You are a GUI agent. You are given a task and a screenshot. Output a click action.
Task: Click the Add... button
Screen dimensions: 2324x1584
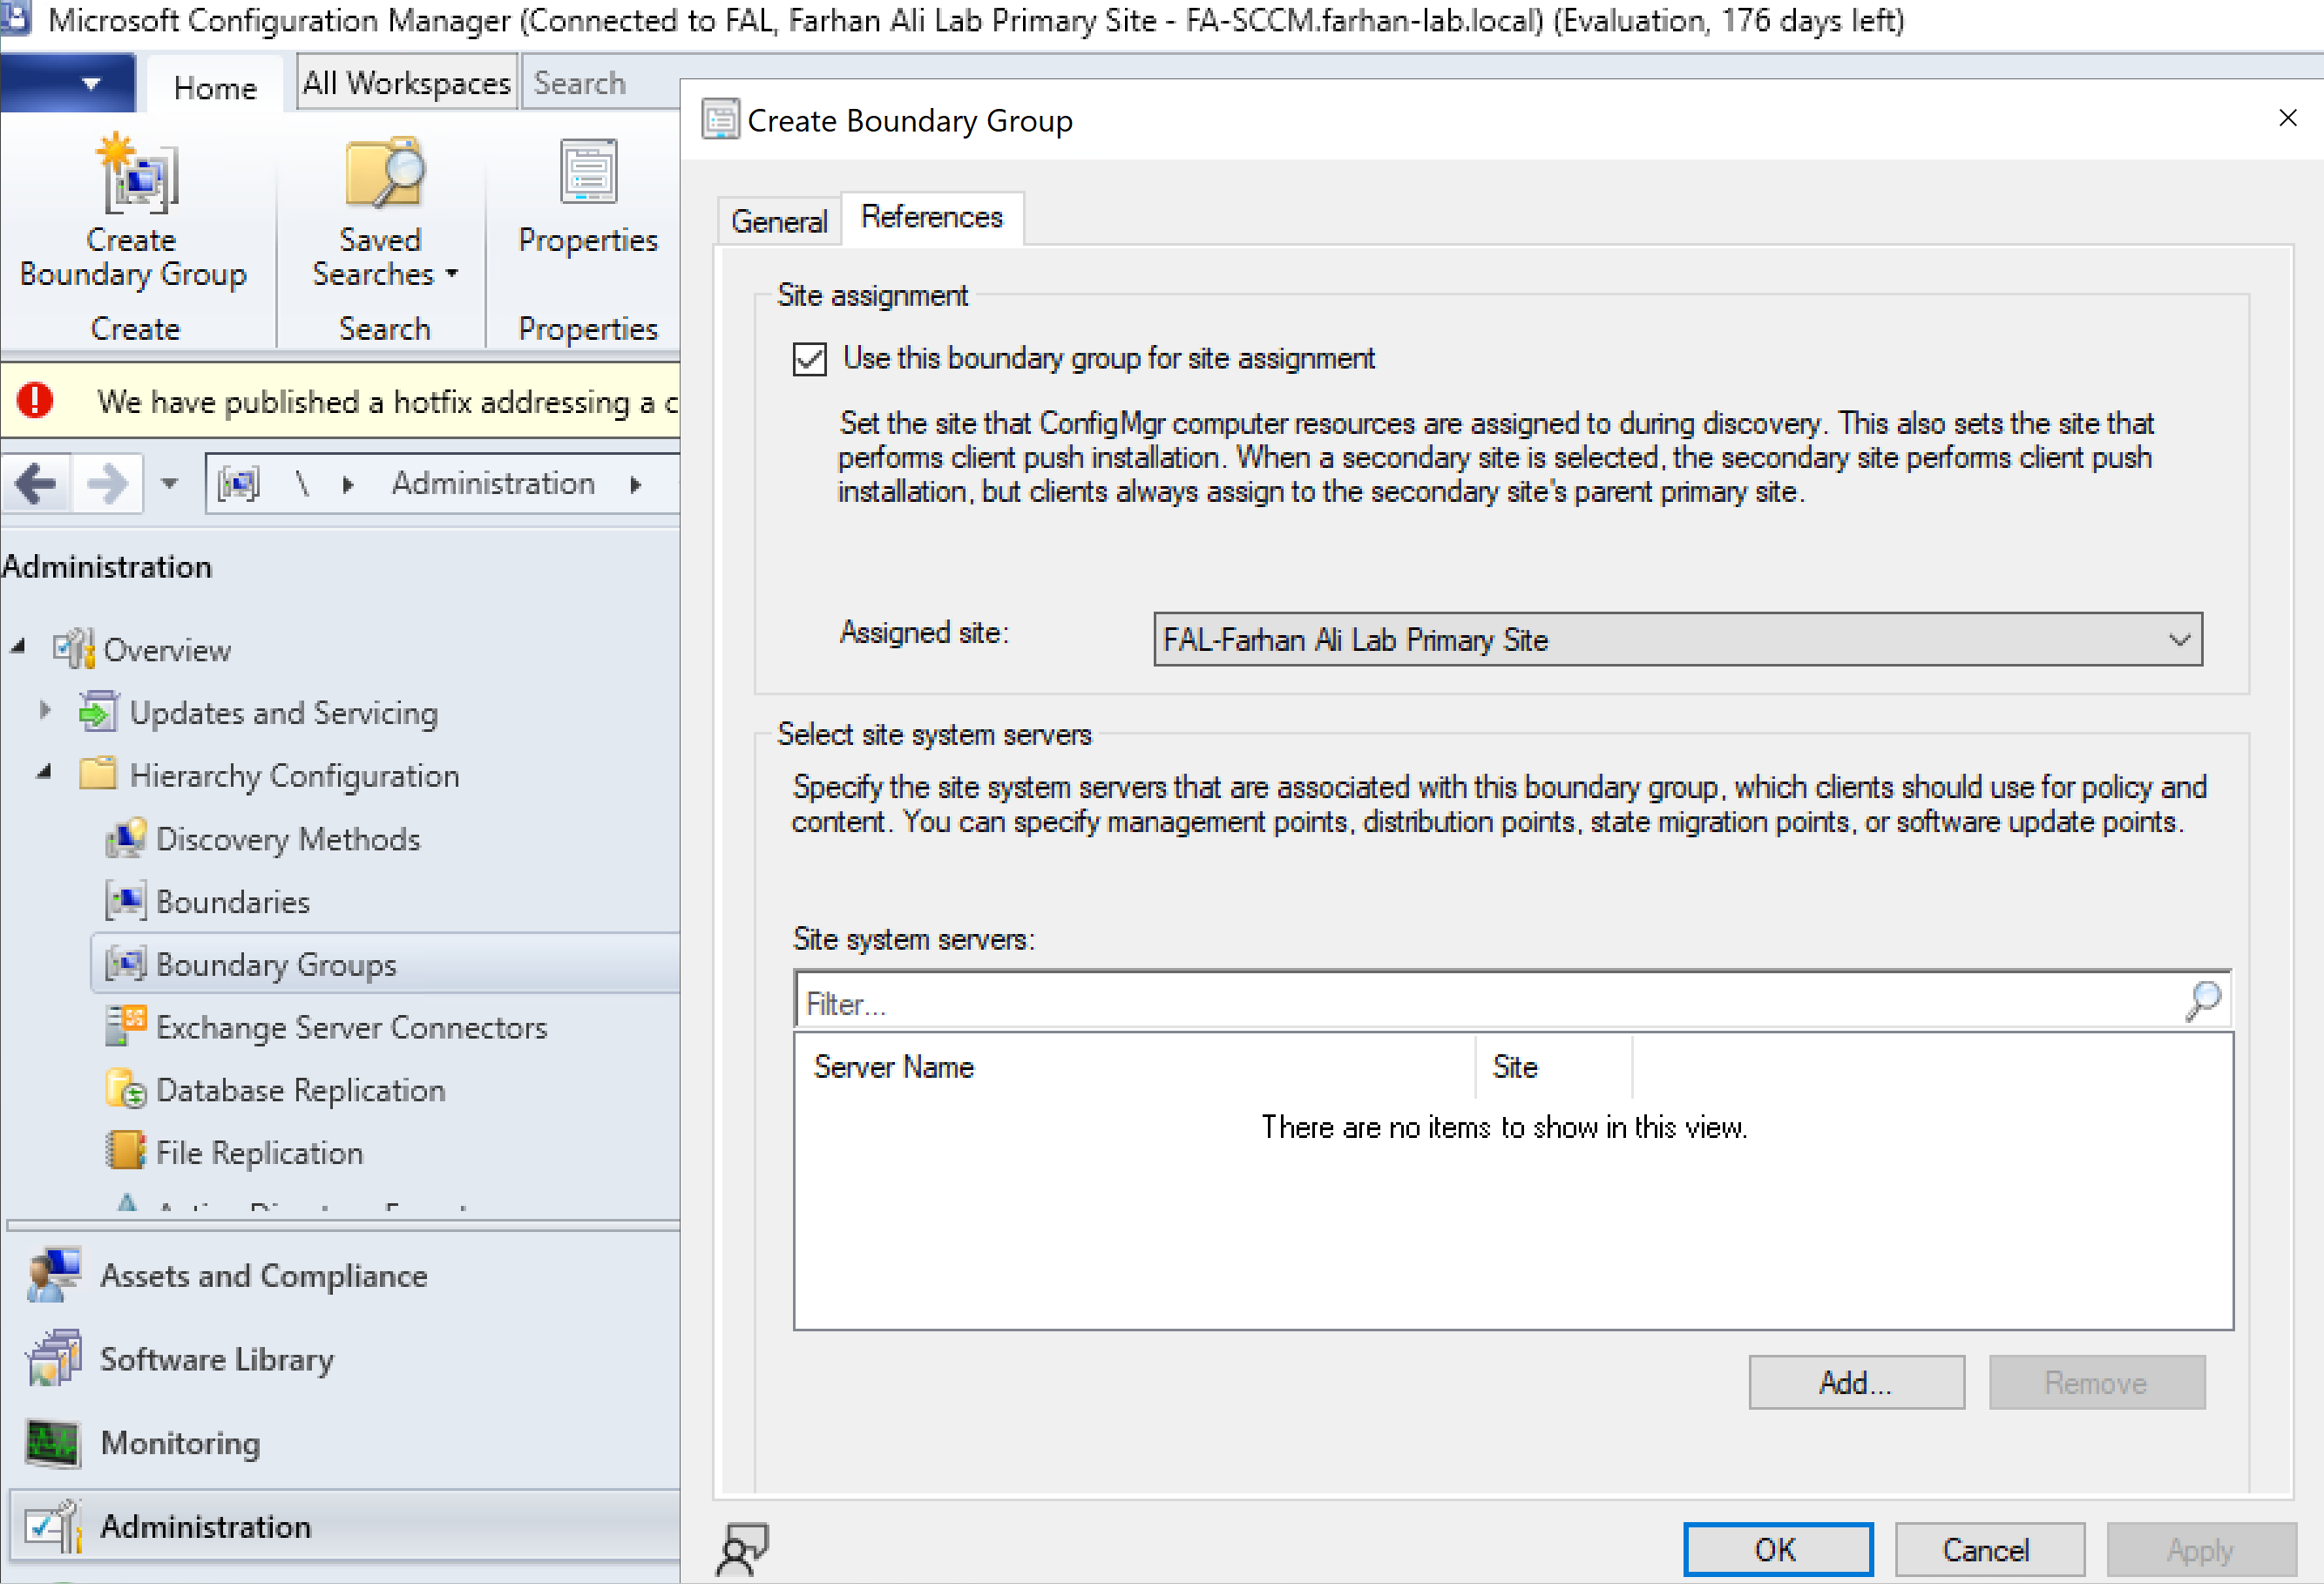(1855, 1383)
